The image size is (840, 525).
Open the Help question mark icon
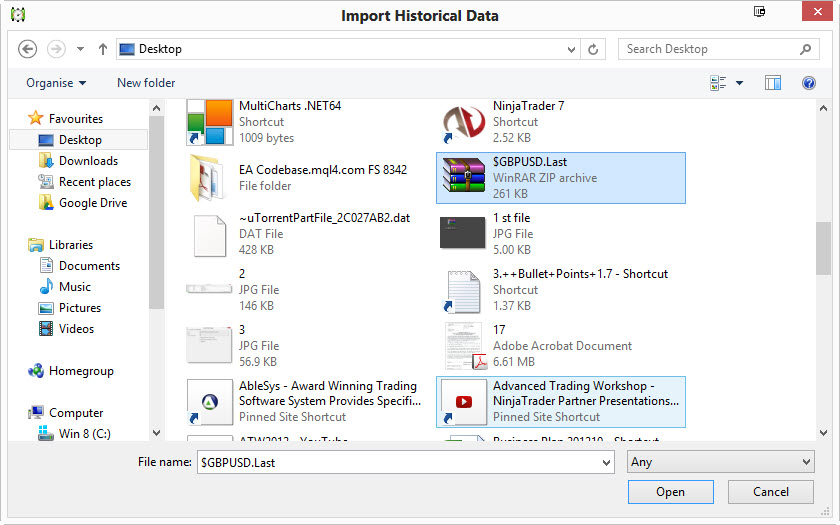pos(809,83)
